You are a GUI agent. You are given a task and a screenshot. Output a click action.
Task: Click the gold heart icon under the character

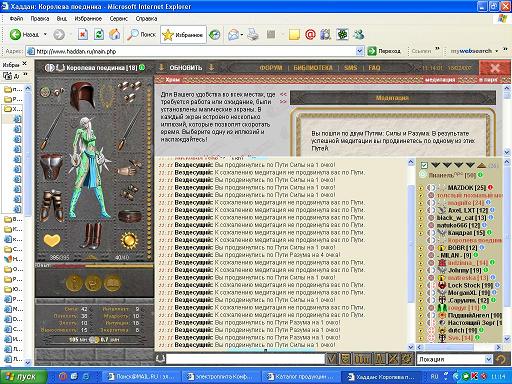52,240
